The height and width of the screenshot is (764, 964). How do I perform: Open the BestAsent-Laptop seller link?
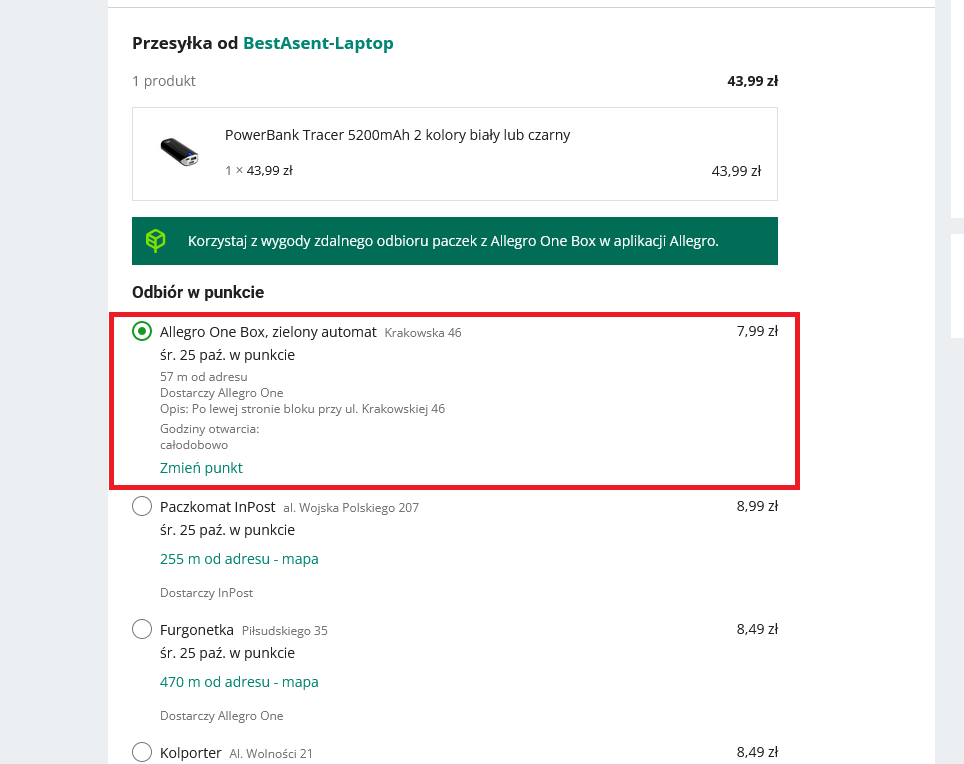(318, 43)
